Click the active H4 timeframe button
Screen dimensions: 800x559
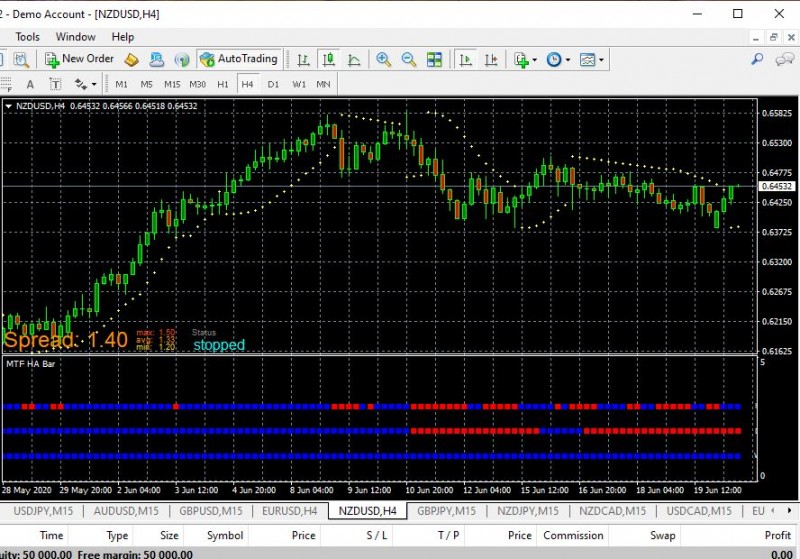coord(247,84)
